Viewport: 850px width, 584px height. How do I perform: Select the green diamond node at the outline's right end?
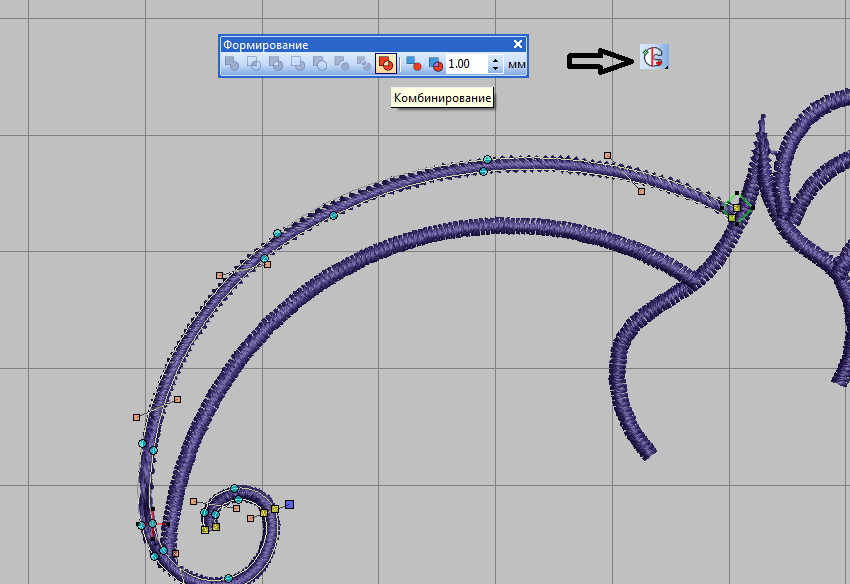[x=737, y=207]
